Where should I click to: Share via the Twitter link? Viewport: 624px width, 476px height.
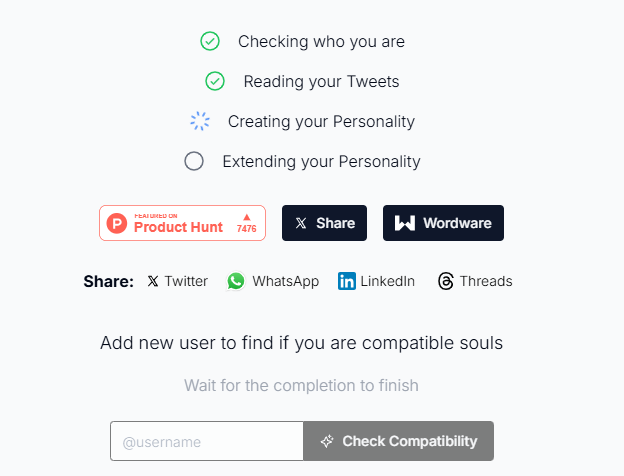(x=186, y=281)
